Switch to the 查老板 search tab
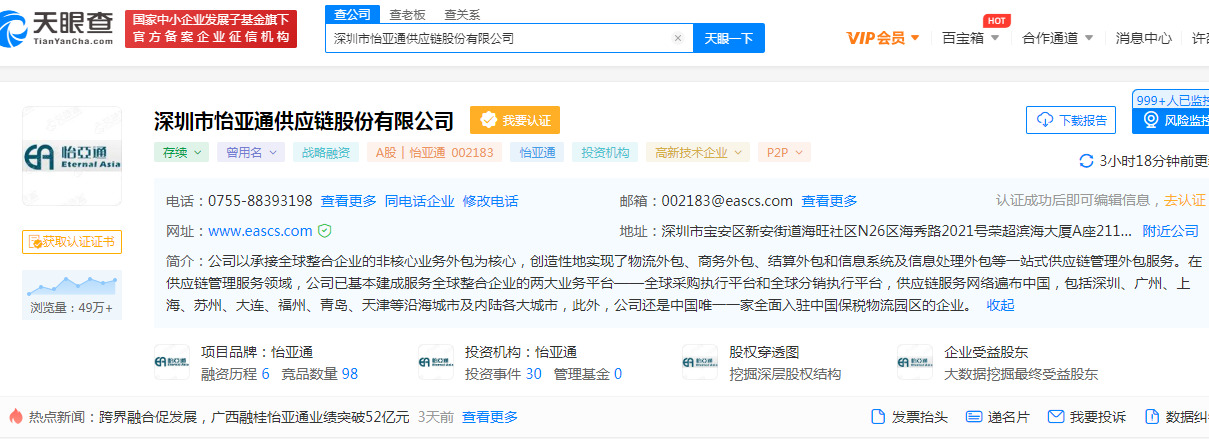 point(407,14)
